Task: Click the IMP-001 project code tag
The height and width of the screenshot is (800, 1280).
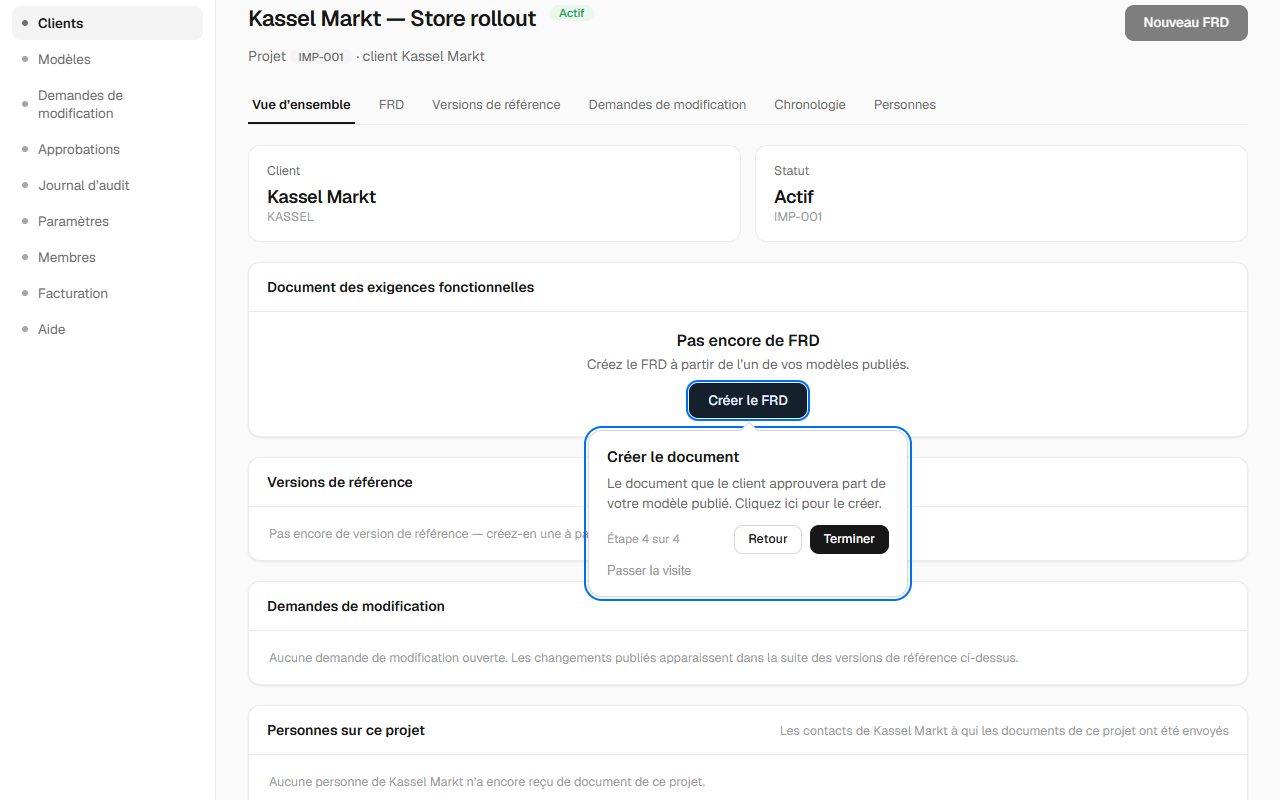Action: click(321, 57)
